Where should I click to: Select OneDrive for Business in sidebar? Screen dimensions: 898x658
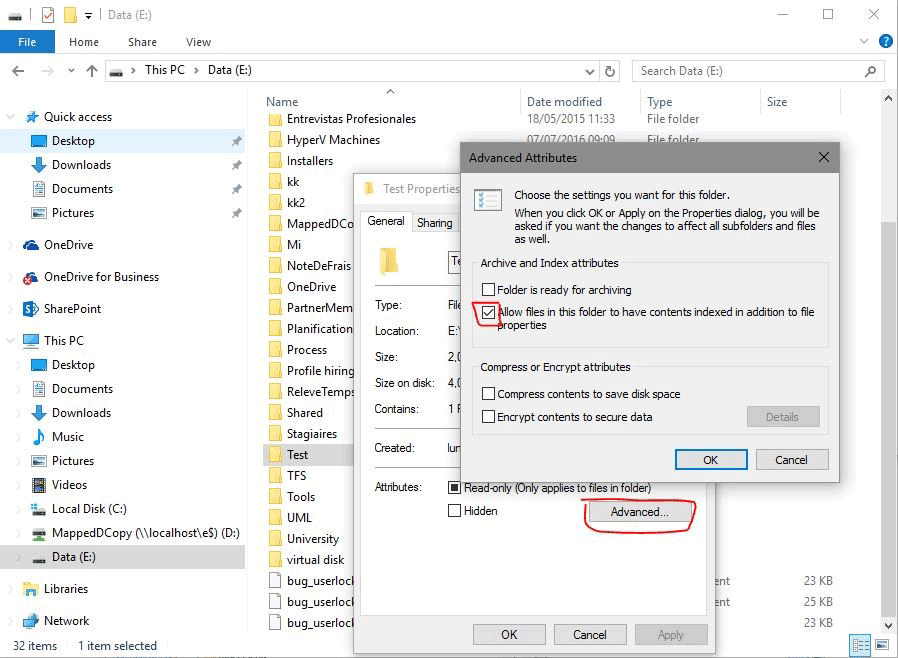(x=101, y=277)
